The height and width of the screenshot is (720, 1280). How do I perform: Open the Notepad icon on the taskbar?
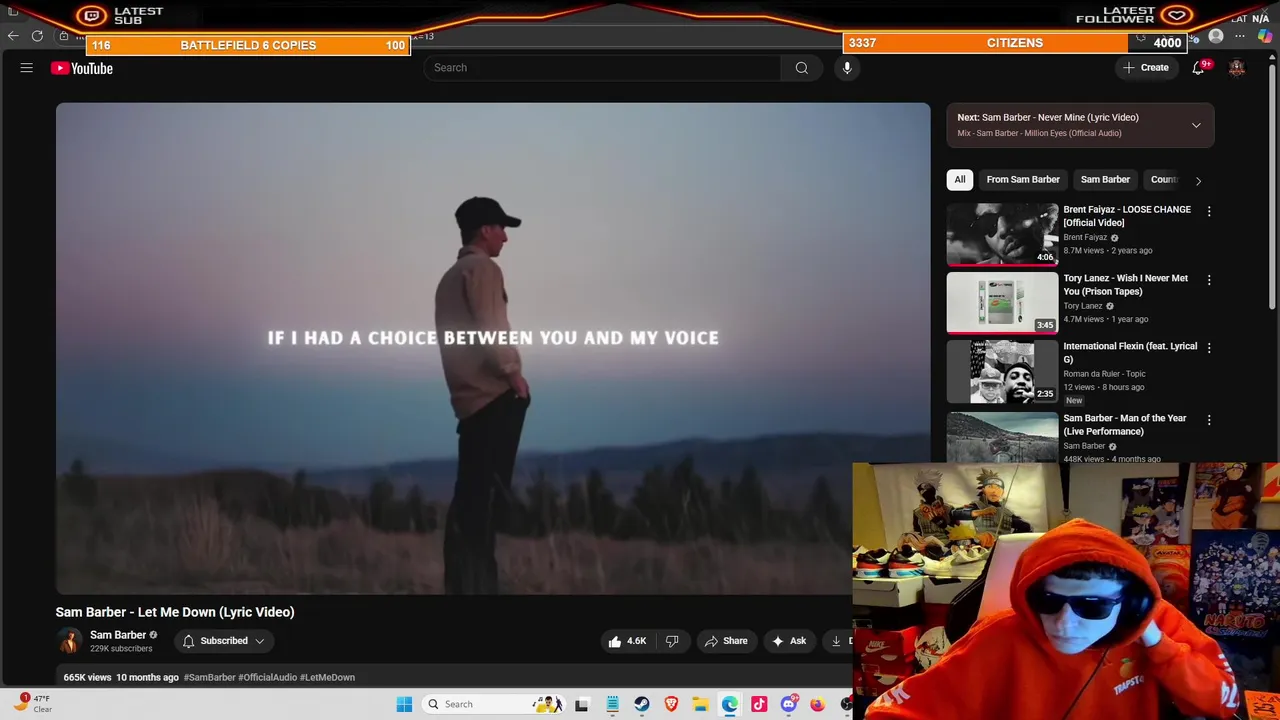[x=612, y=704]
